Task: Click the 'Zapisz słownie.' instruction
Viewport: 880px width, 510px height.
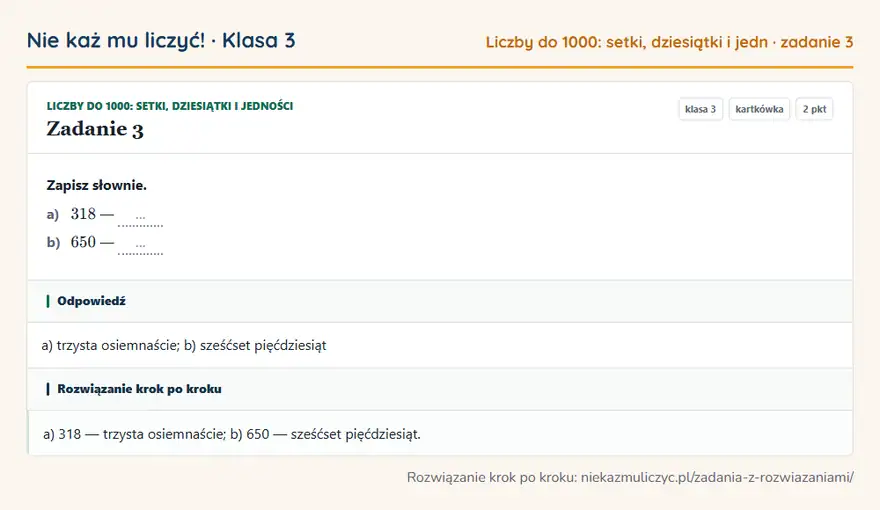Action: coord(97,185)
